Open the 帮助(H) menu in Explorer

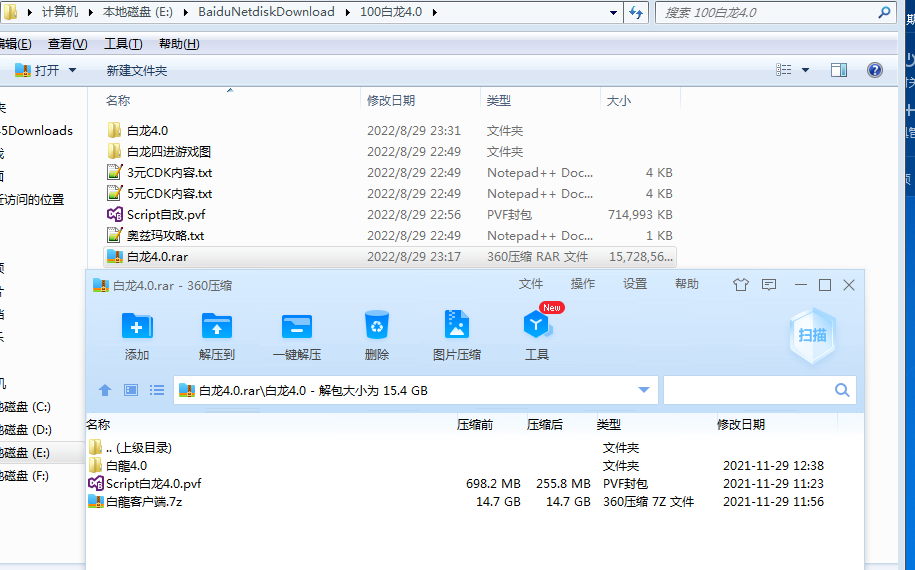[179, 44]
